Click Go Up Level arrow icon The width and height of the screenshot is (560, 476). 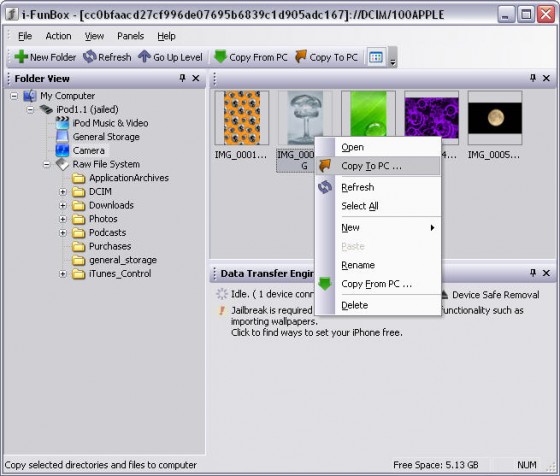click(145, 56)
